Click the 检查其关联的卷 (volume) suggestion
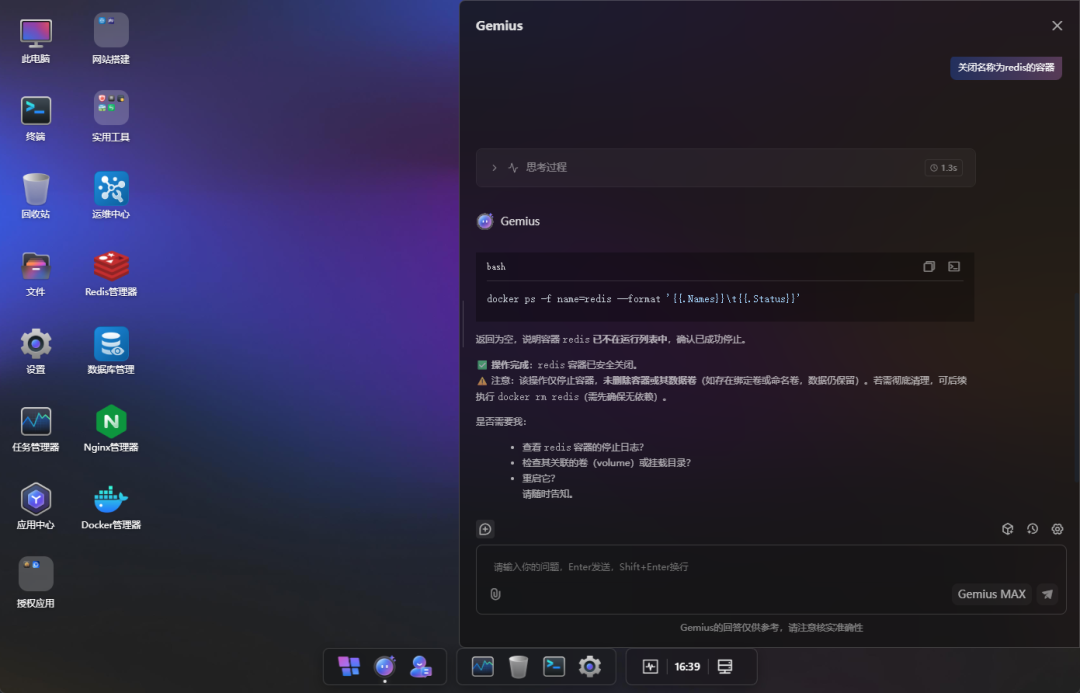This screenshot has height=693, width=1080. coord(606,463)
